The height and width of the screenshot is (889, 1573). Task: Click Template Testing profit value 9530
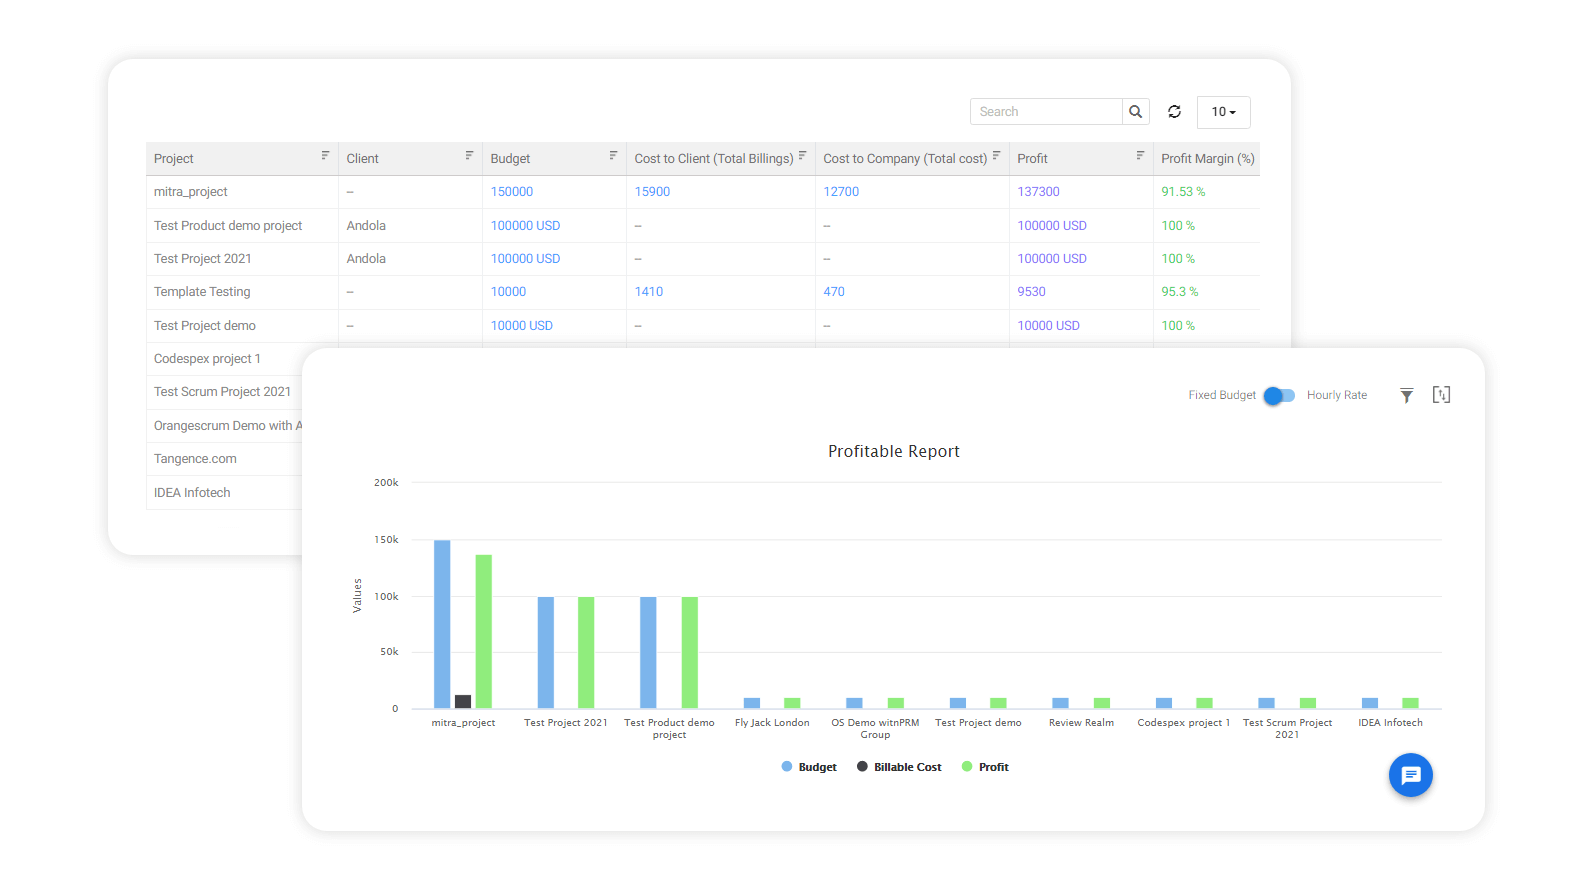[1031, 292]
